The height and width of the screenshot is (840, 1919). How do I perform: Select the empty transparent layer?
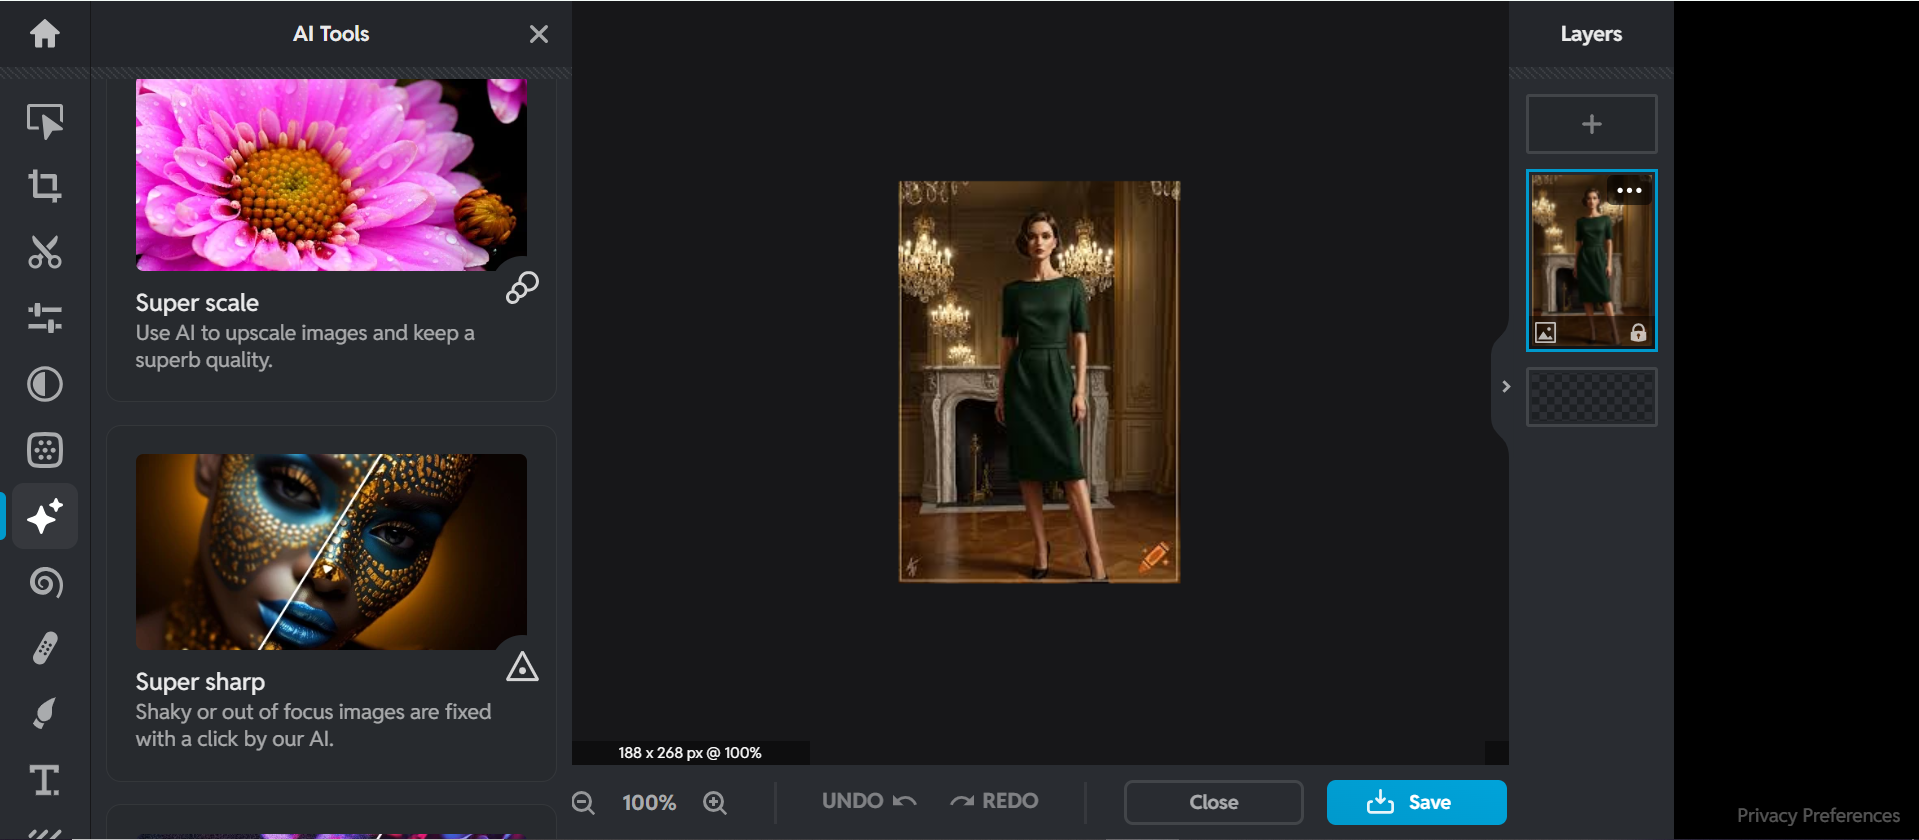[x=1592, y=397]
